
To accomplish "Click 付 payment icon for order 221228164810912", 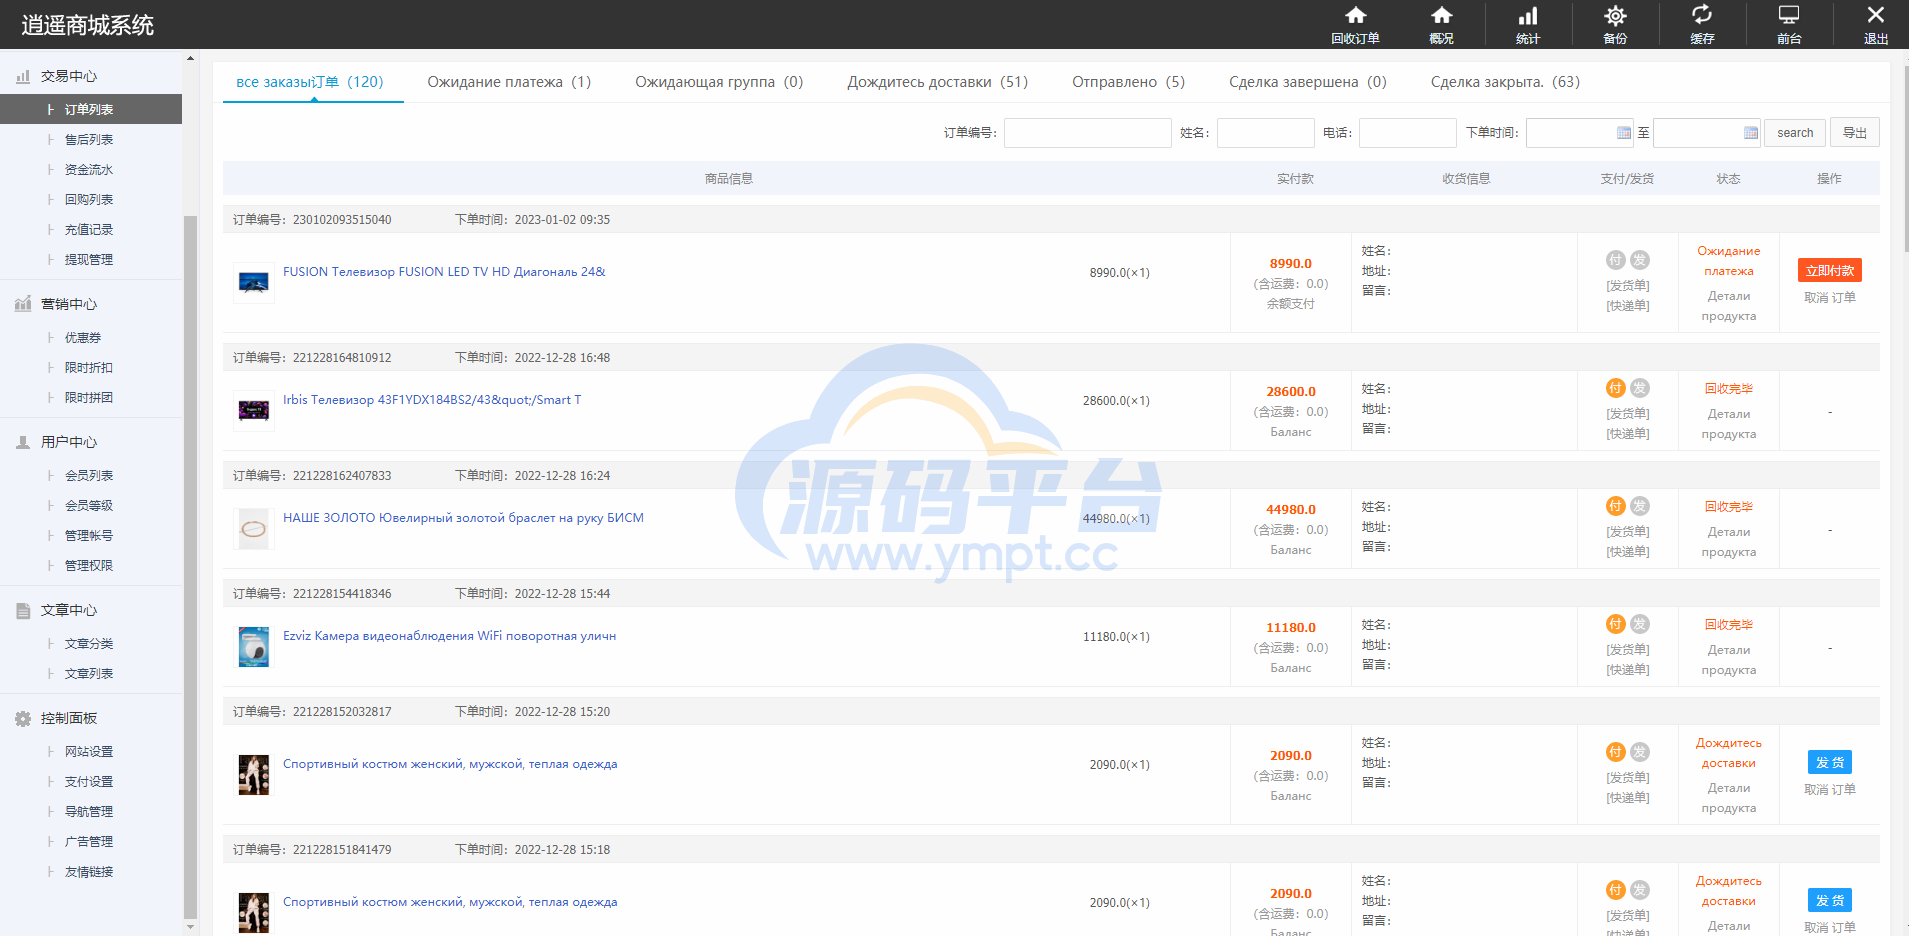I will click(1616, 388).
